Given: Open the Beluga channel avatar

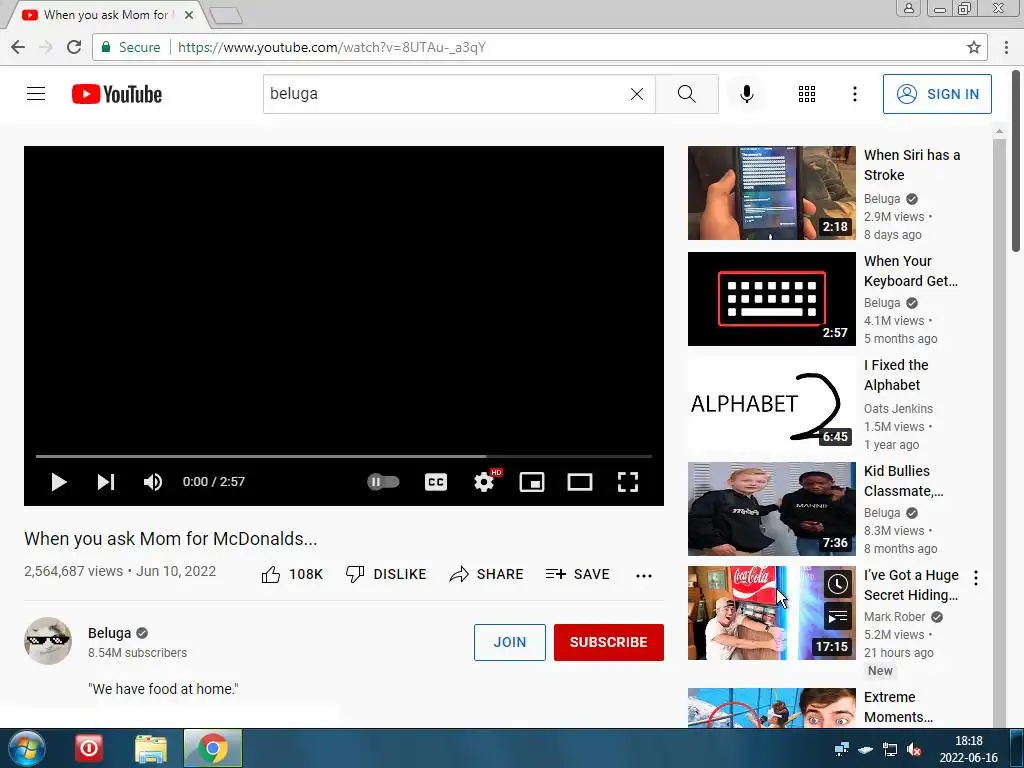Looking at the screenshot, I should click(48, 641).
